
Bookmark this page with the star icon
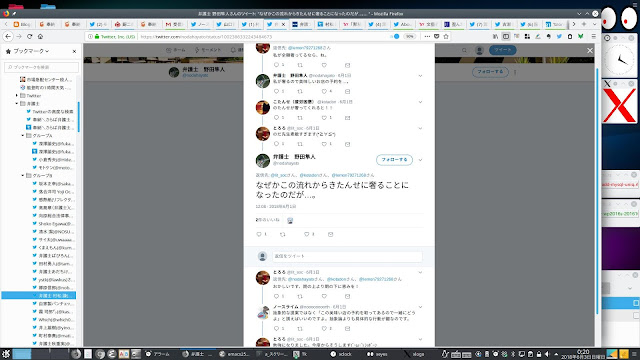pyautogui.click(x=446, y=36)
